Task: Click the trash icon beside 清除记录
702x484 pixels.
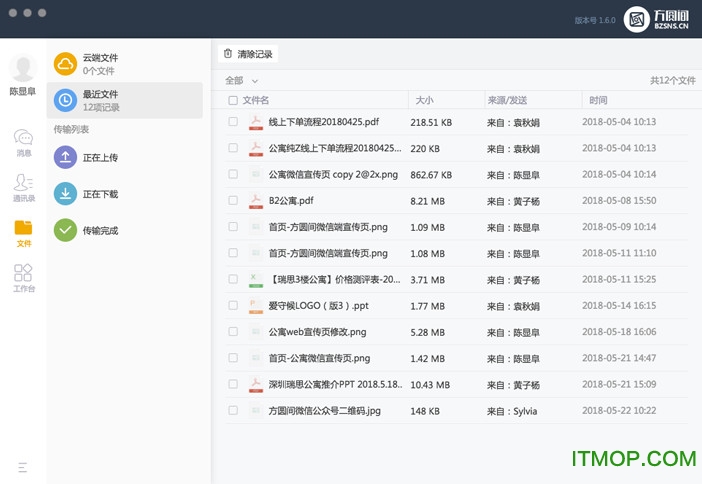Action: (x=228, y=54)
